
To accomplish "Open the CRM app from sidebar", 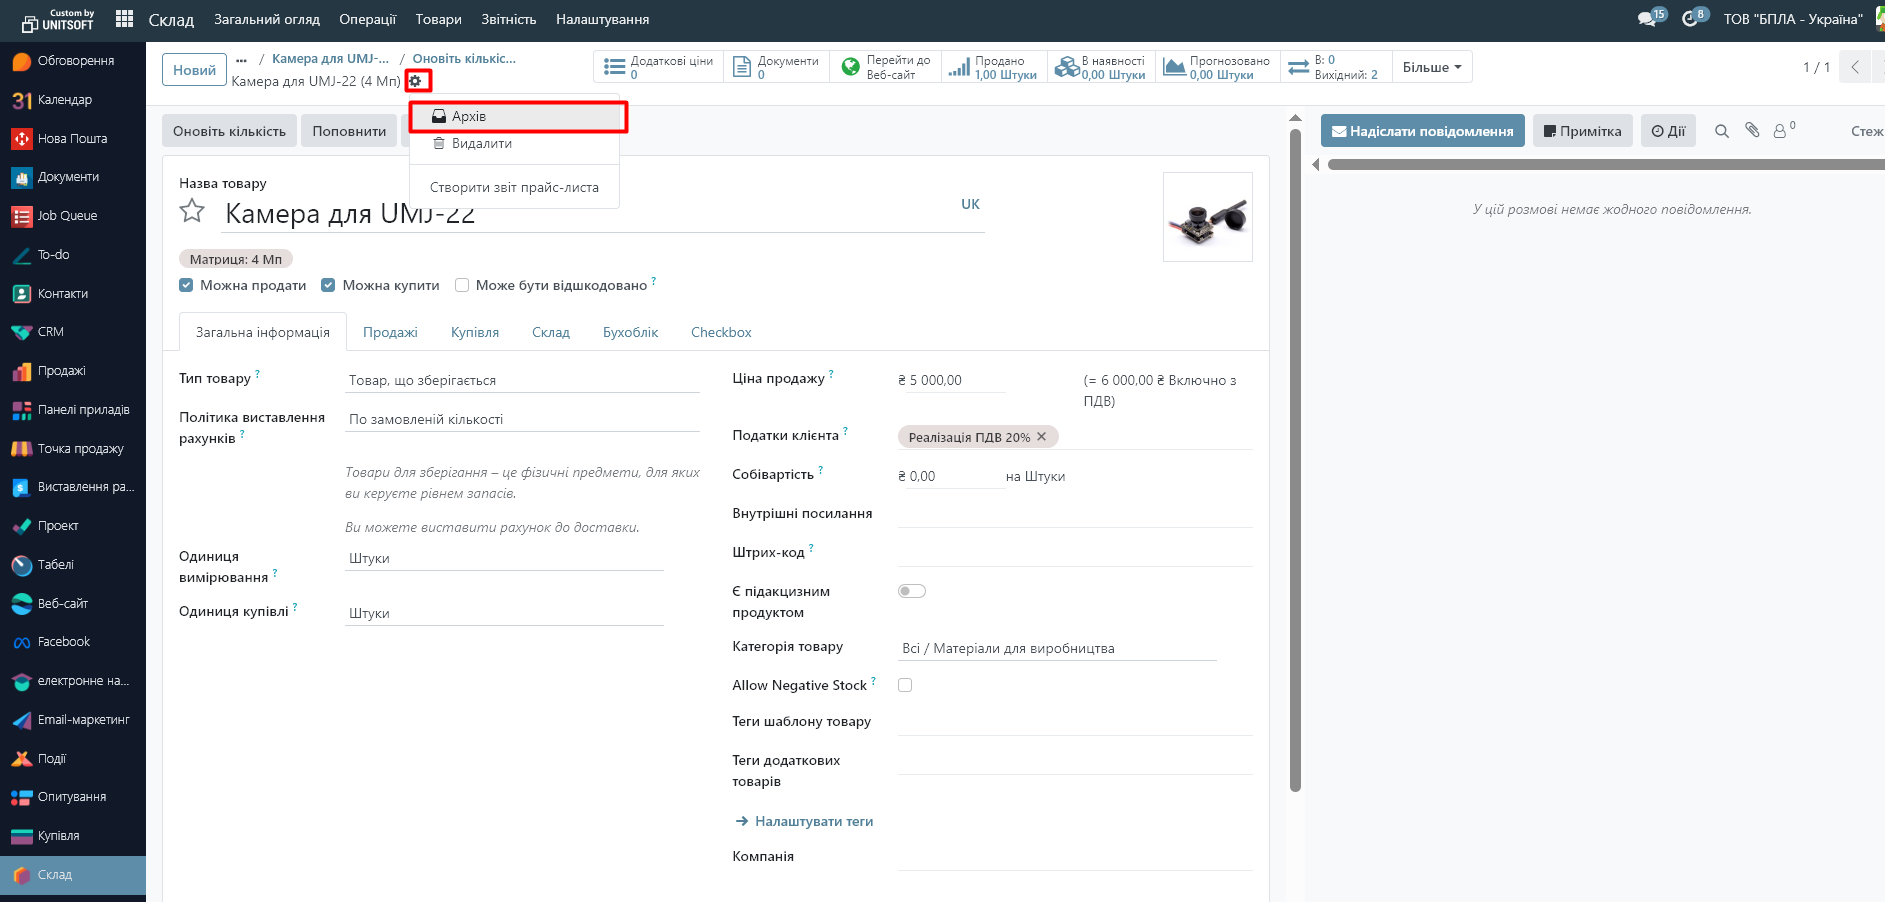I will (50, 332).
